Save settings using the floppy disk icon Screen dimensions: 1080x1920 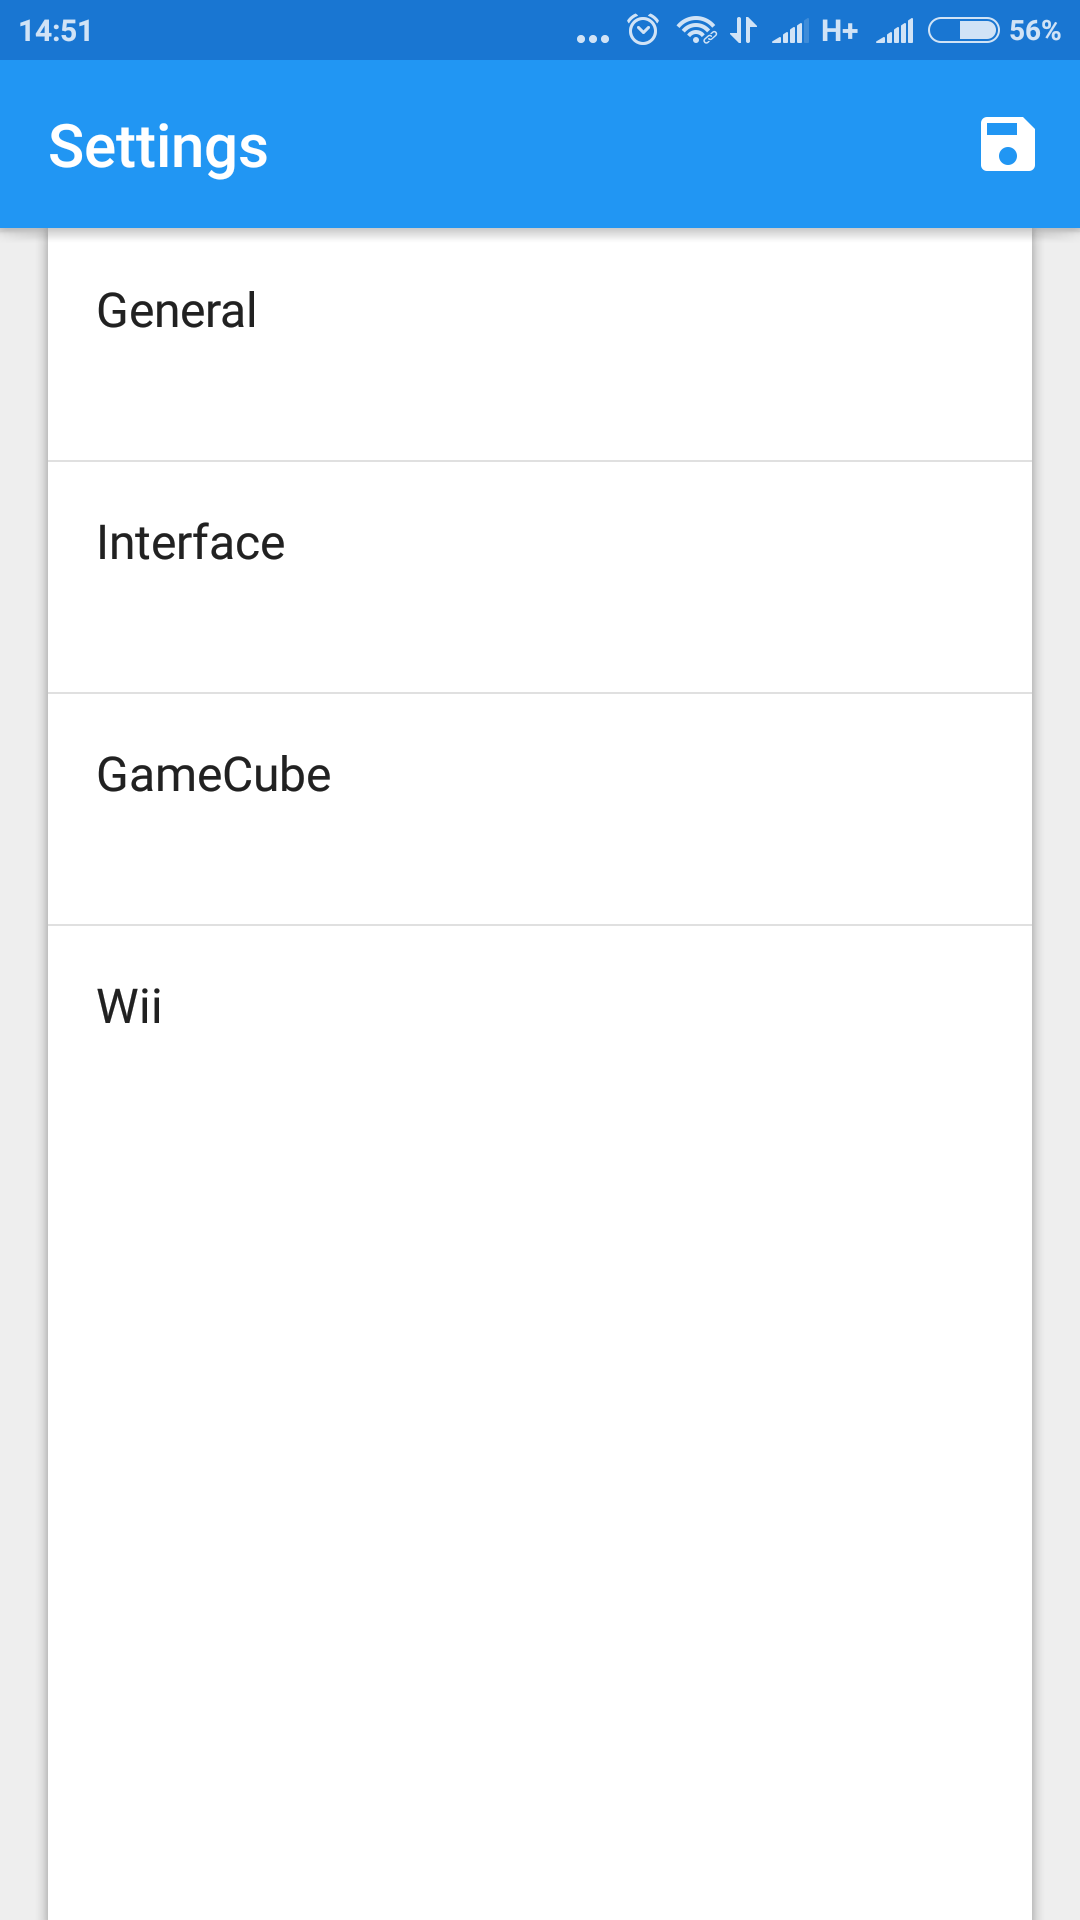click(x=1007, y=145)
